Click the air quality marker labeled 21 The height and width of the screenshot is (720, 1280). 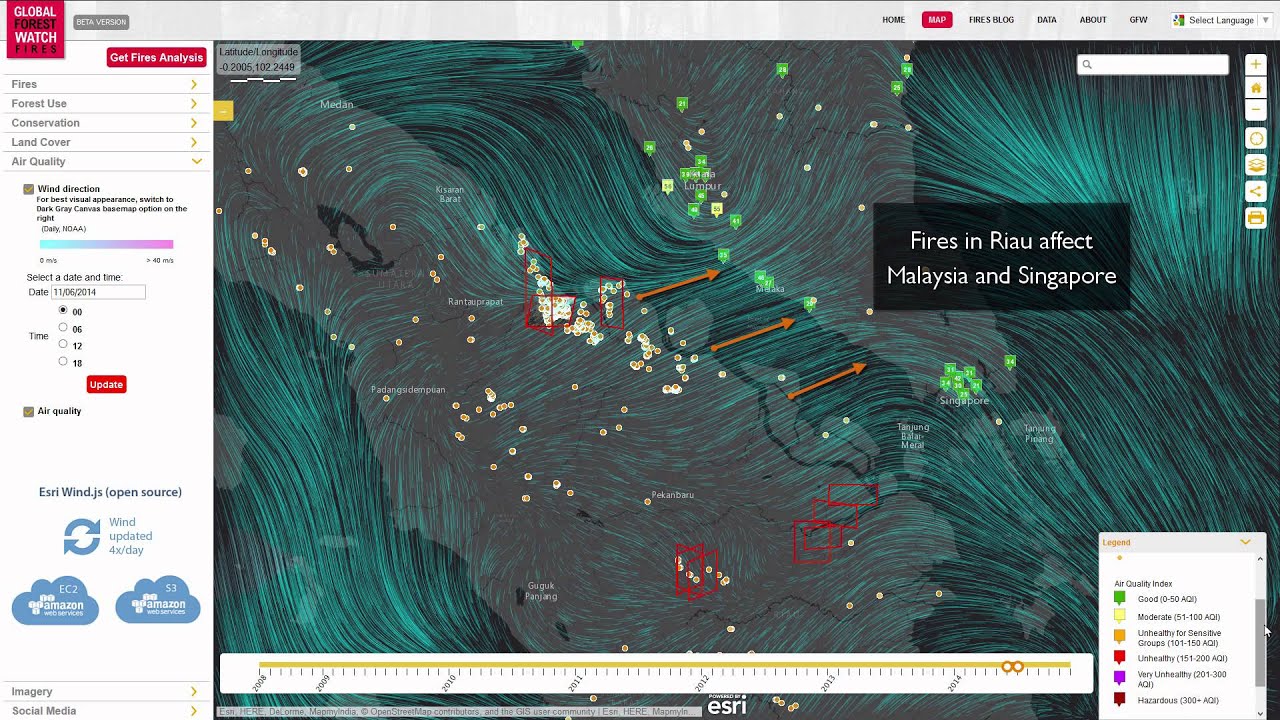(682, 103)
